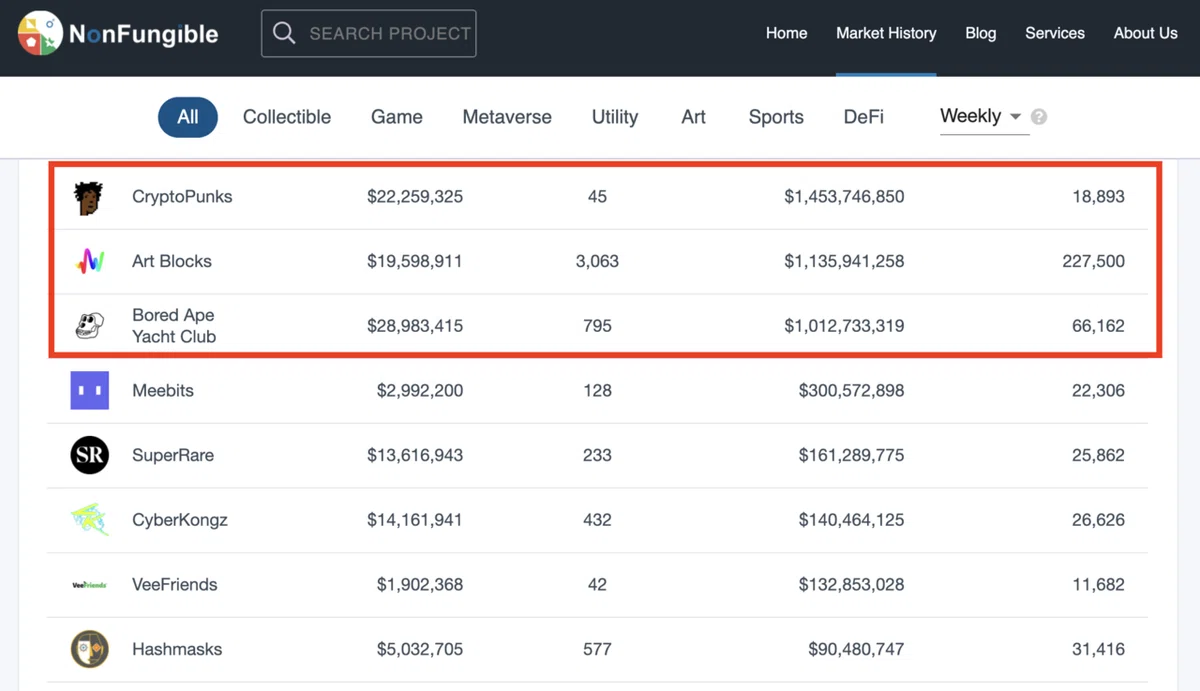Image resolution: width=1200 pixels, height=691 pixels.
Task: Select the Game category filter
Action: point(397,117)
